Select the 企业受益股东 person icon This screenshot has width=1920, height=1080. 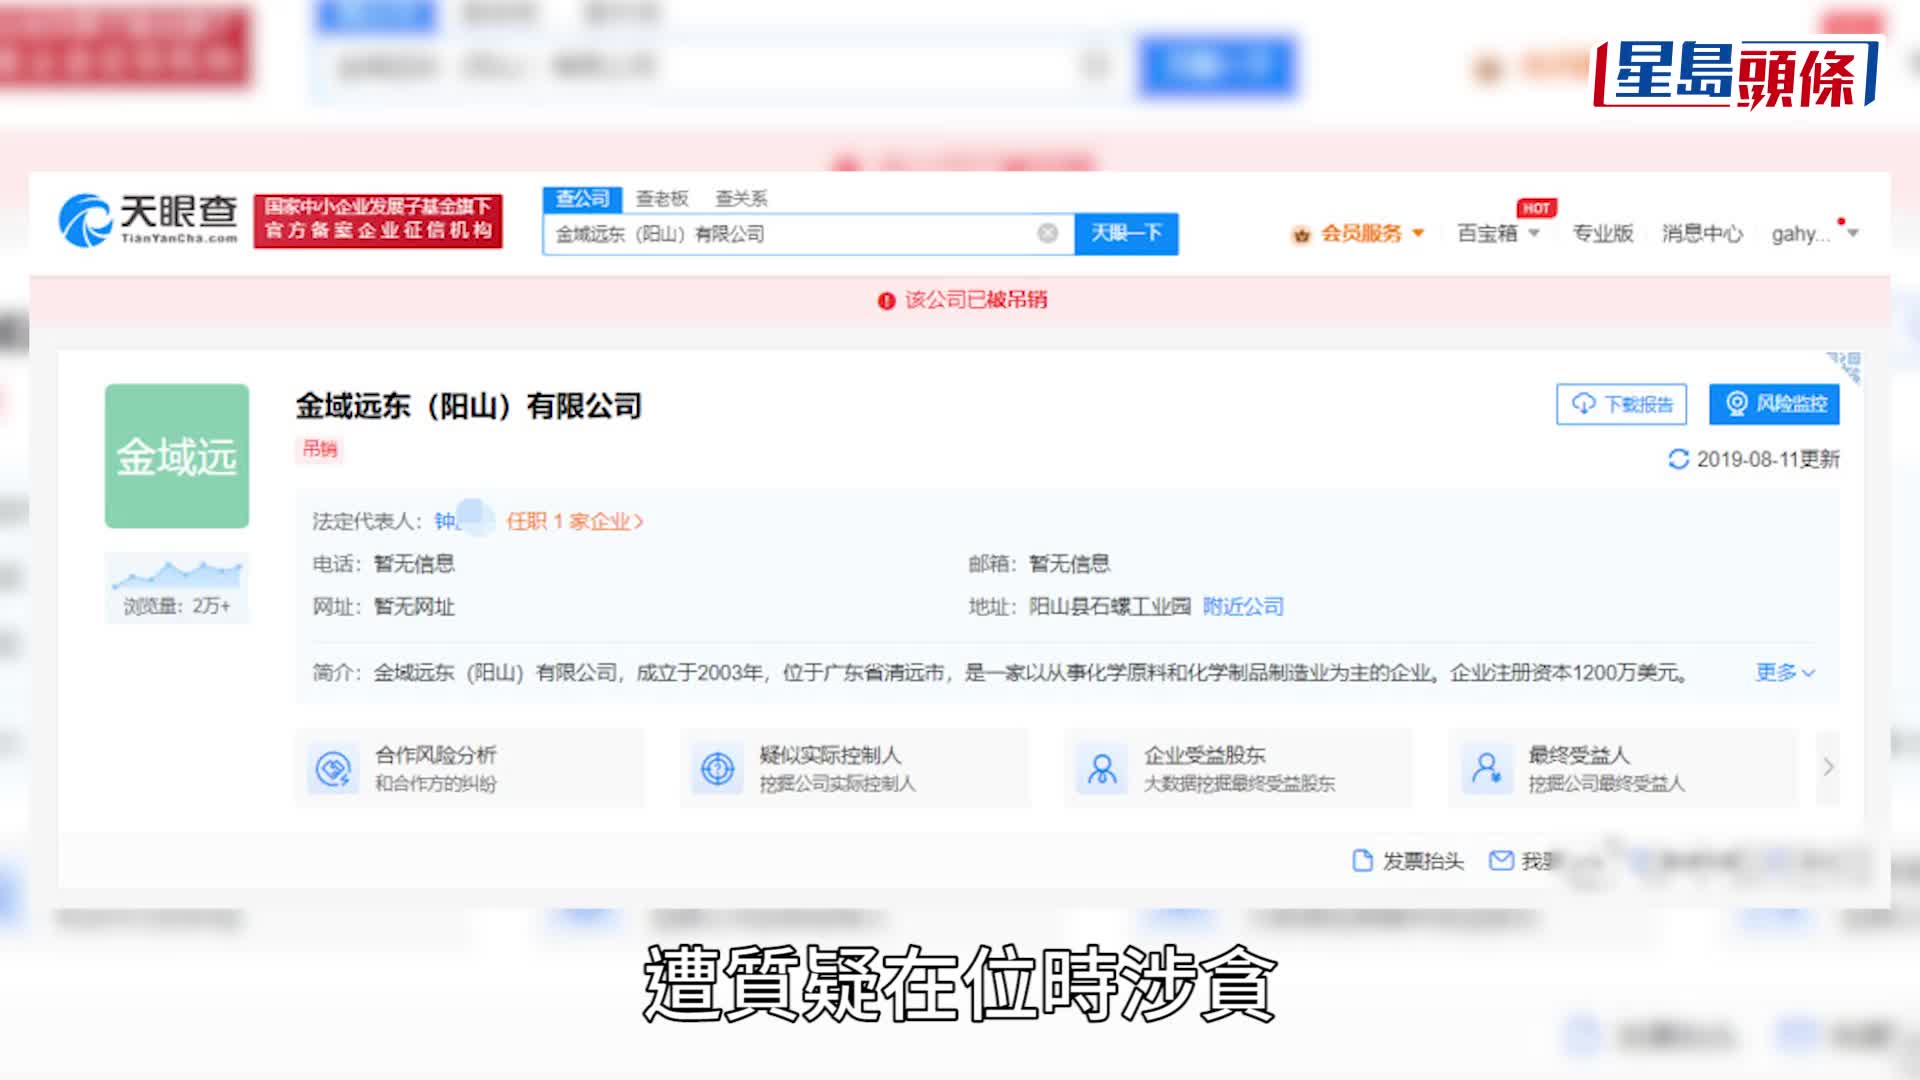coord(1102,768)
